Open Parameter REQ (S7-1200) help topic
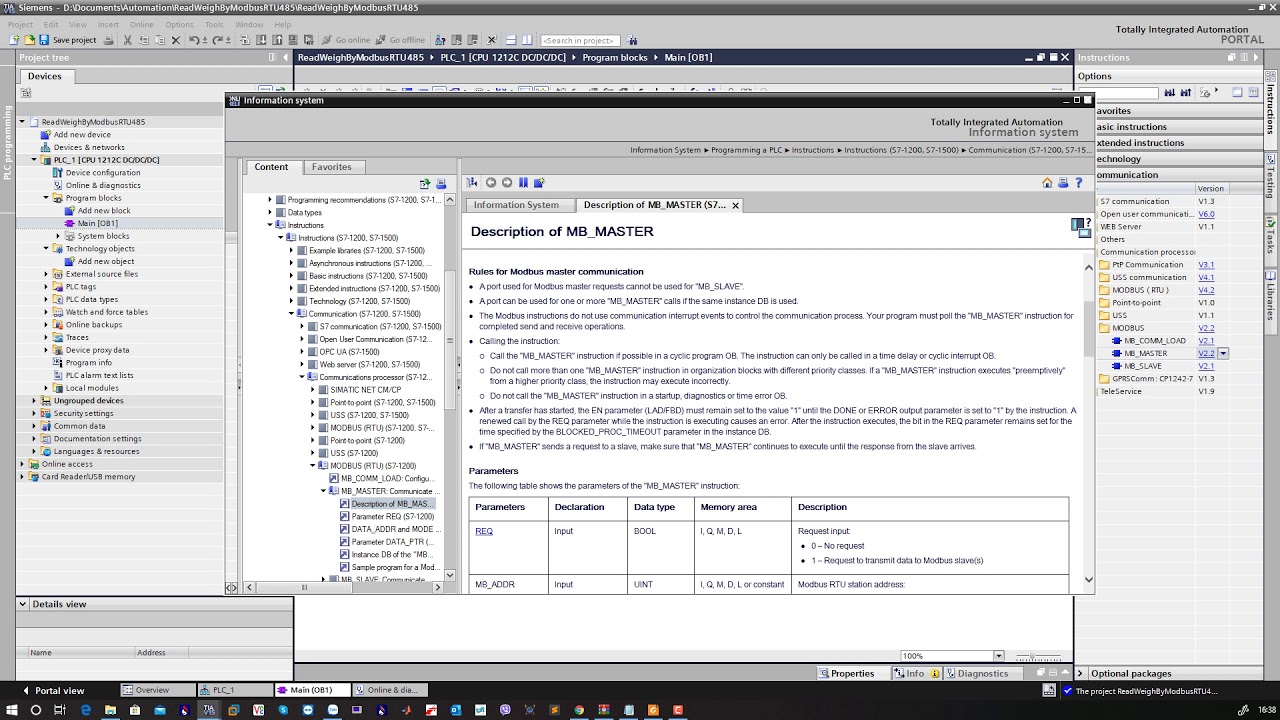This screenshot has width=1280, height=720. [x=393, y=517]
